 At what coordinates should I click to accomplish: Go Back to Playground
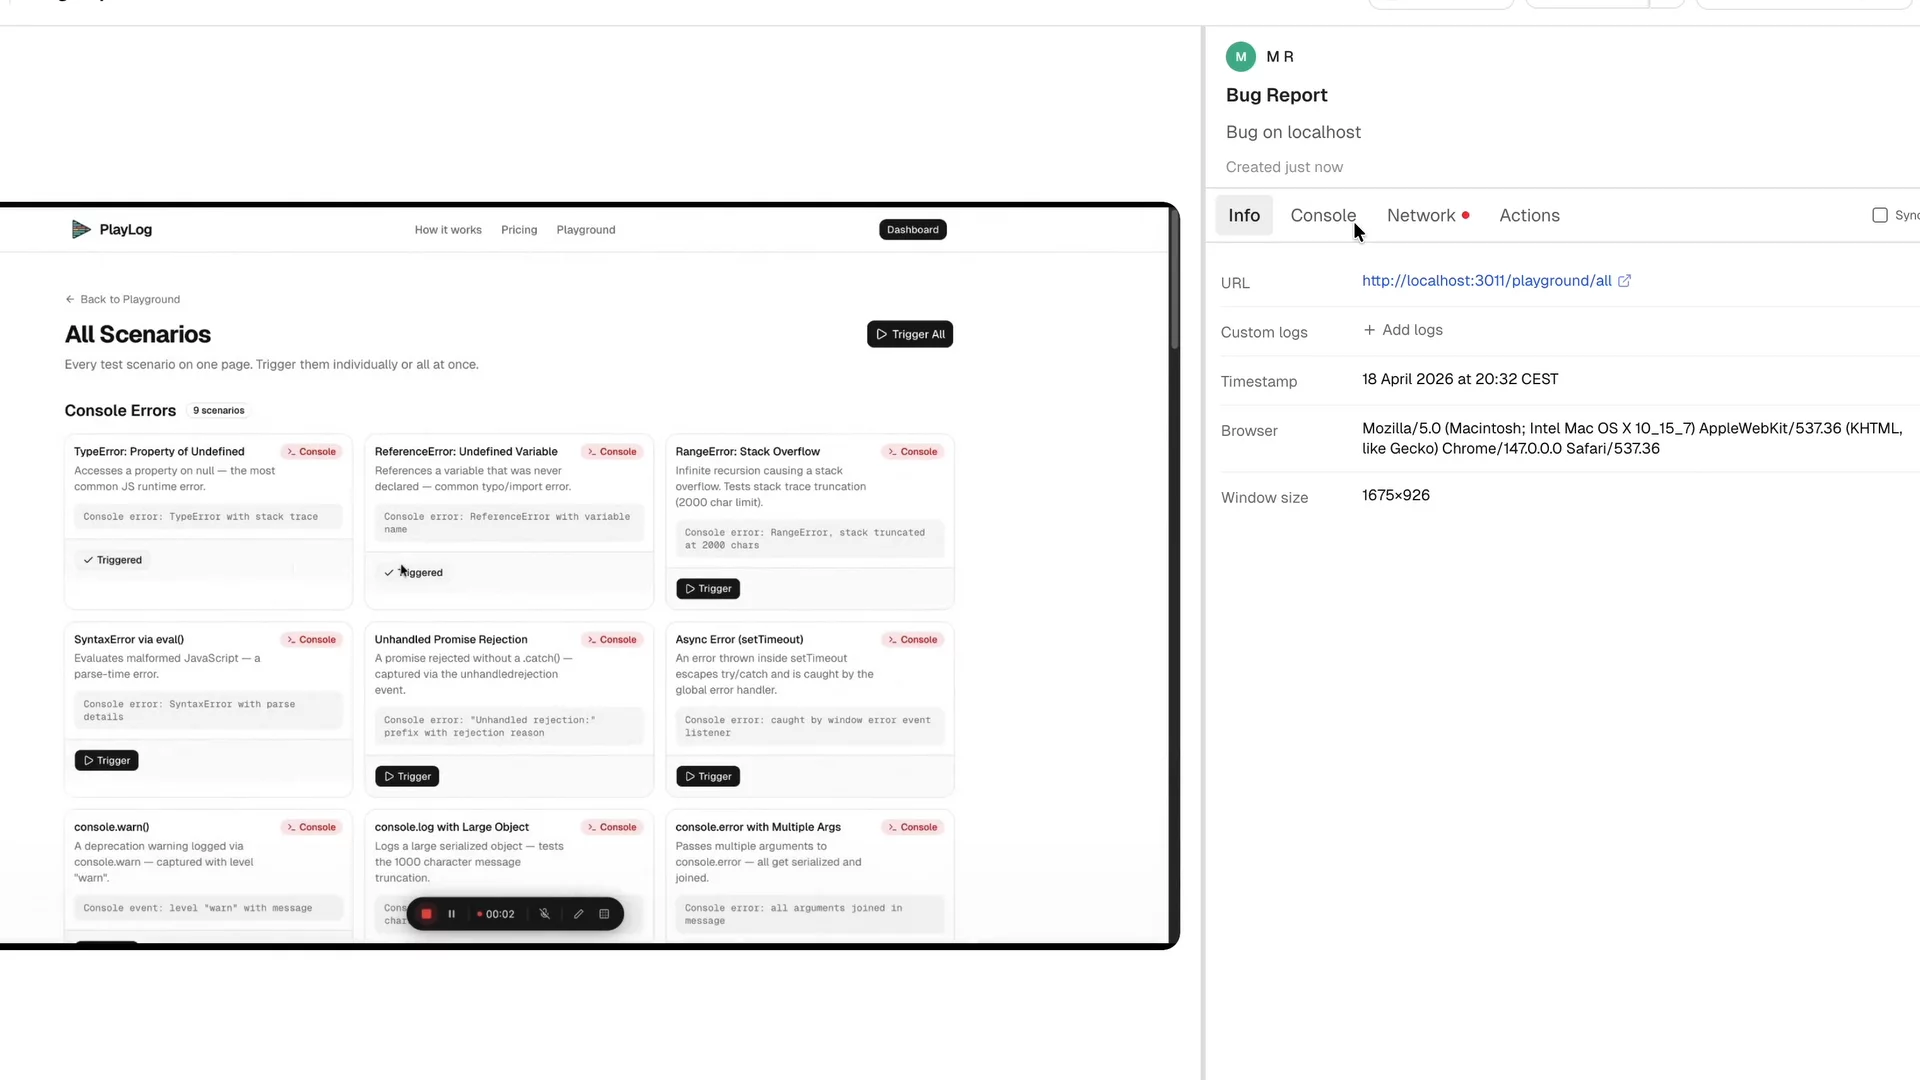click(x=123, y=299)
